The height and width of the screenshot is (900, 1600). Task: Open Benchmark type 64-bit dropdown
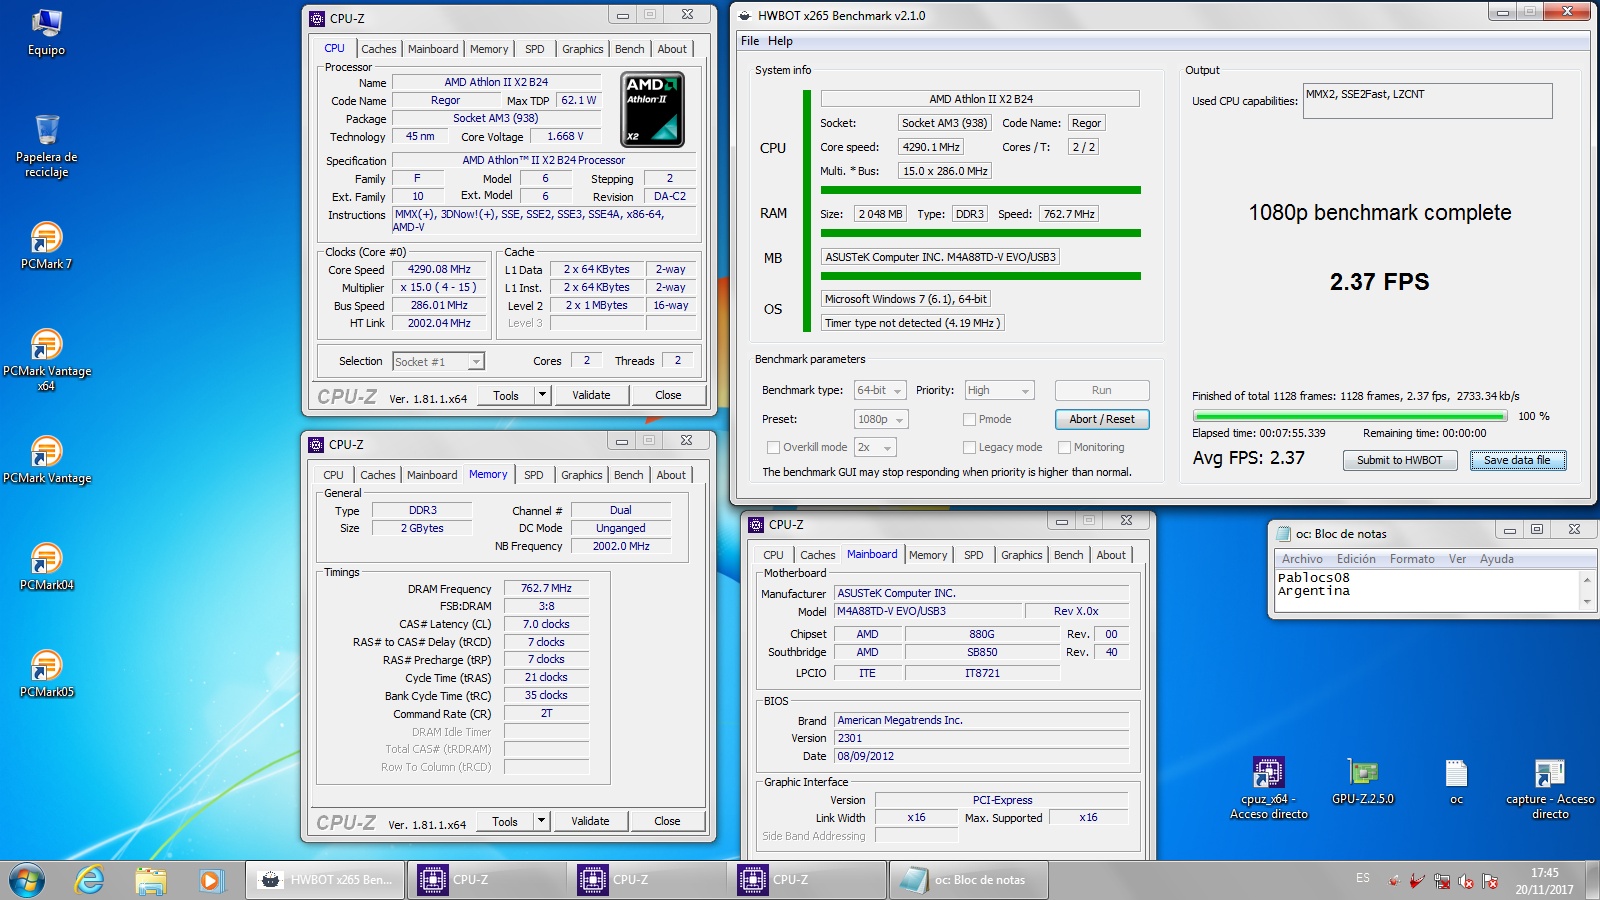[x=880, y=390]
